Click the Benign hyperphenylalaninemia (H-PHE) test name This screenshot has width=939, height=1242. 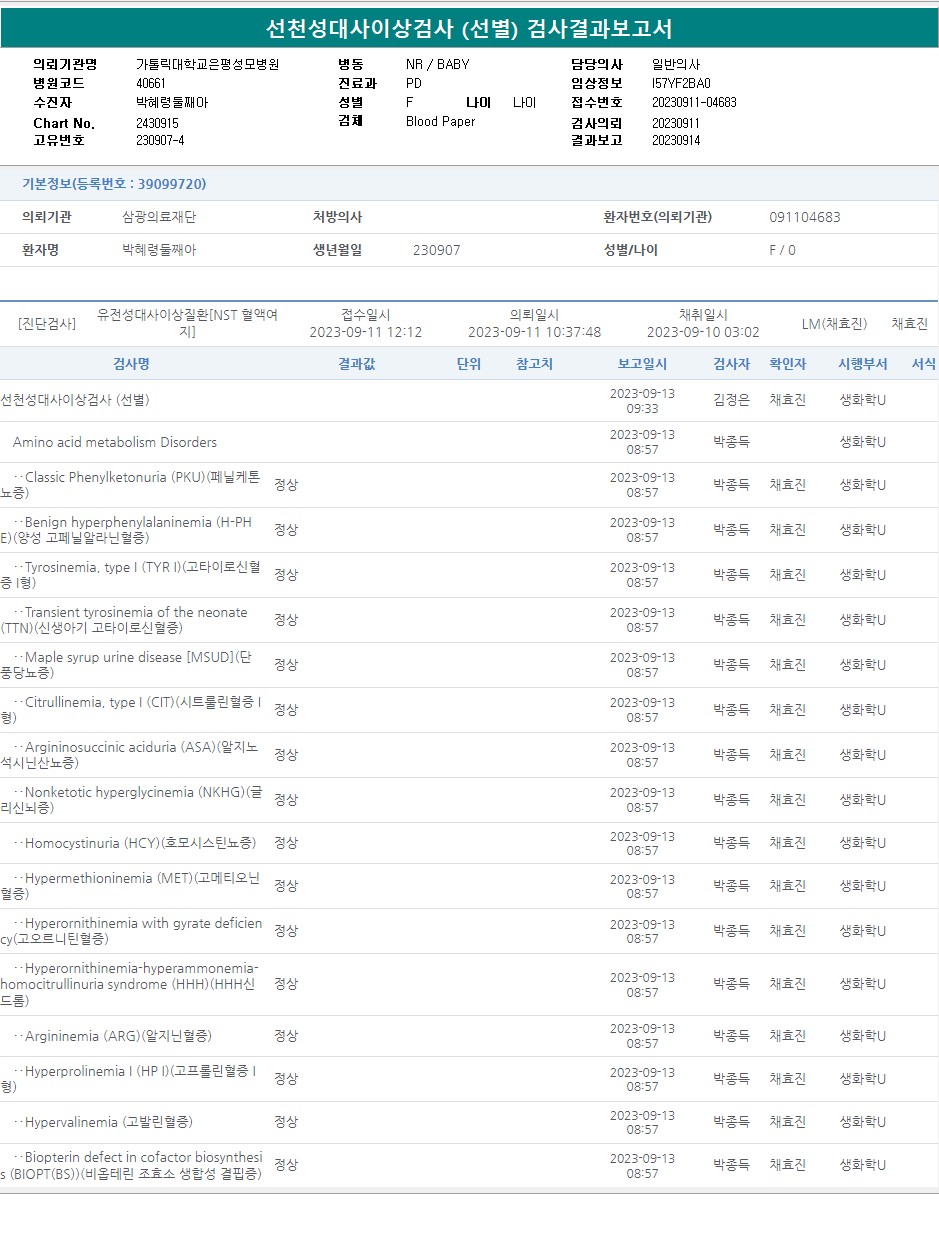pos(126,530)
